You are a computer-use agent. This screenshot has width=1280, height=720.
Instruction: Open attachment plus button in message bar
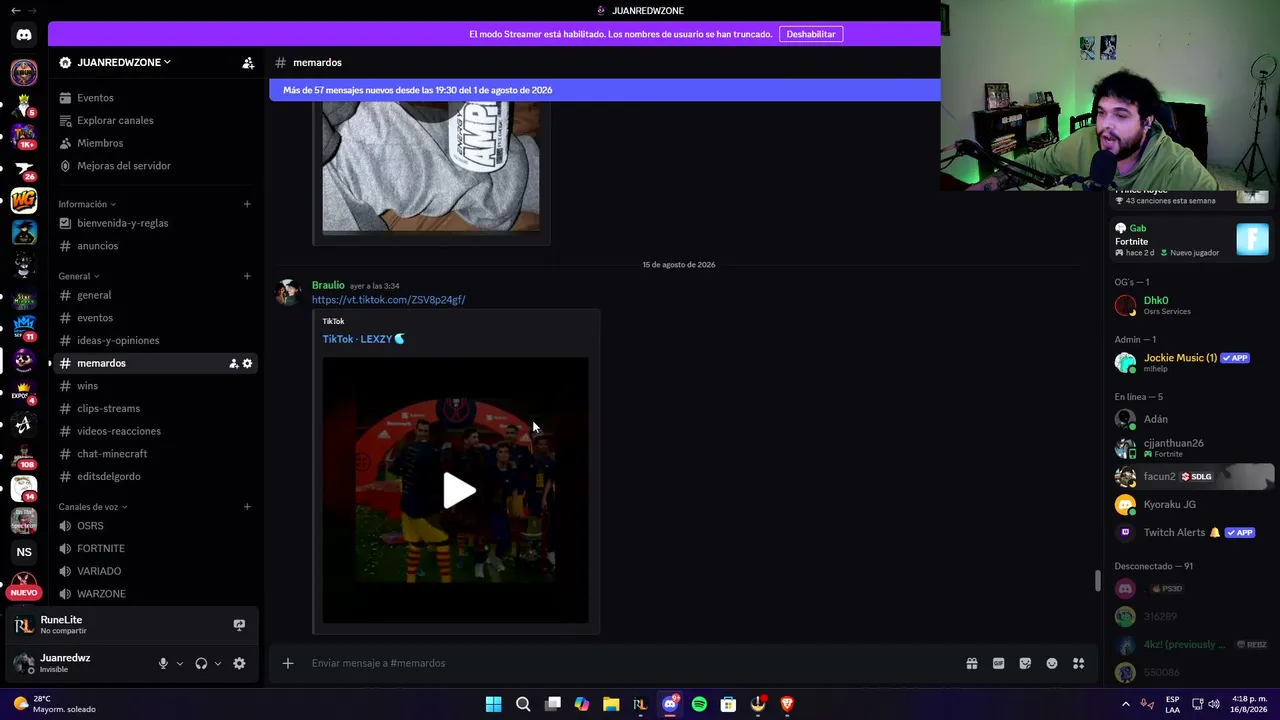tap(288, 663)
